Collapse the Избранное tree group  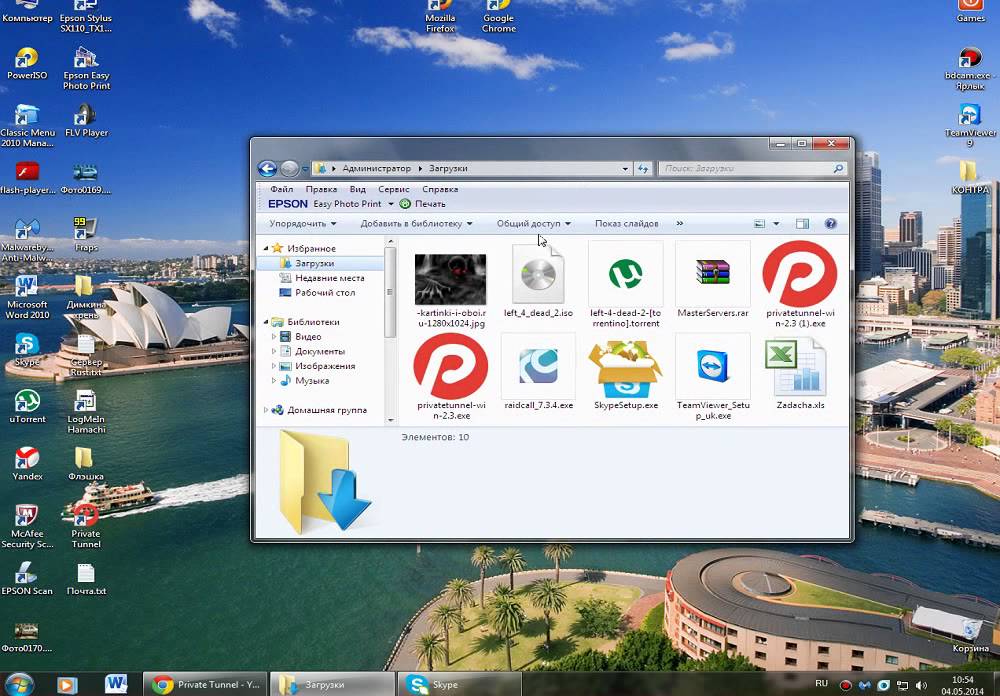click(266, 248)
